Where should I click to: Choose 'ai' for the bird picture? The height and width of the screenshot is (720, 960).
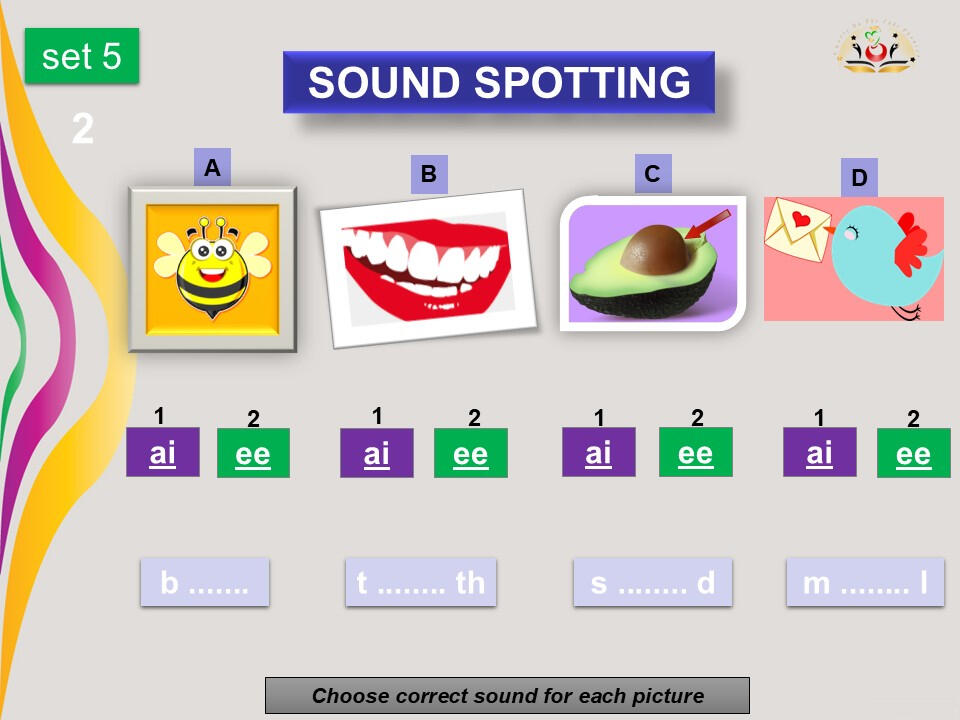point(819,452)
